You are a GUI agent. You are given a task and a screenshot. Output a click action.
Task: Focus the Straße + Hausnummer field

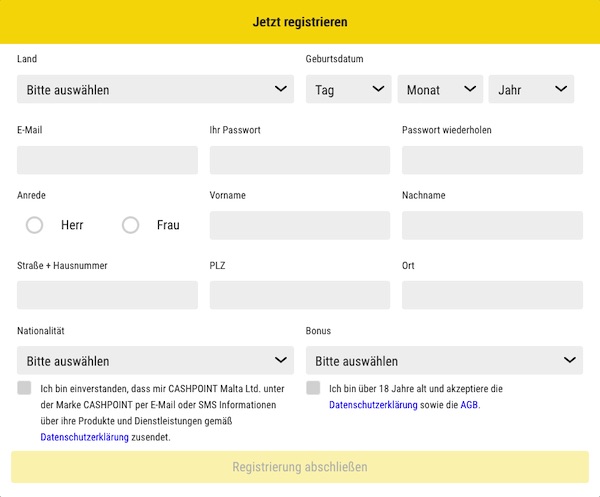(x=107, y=295)
